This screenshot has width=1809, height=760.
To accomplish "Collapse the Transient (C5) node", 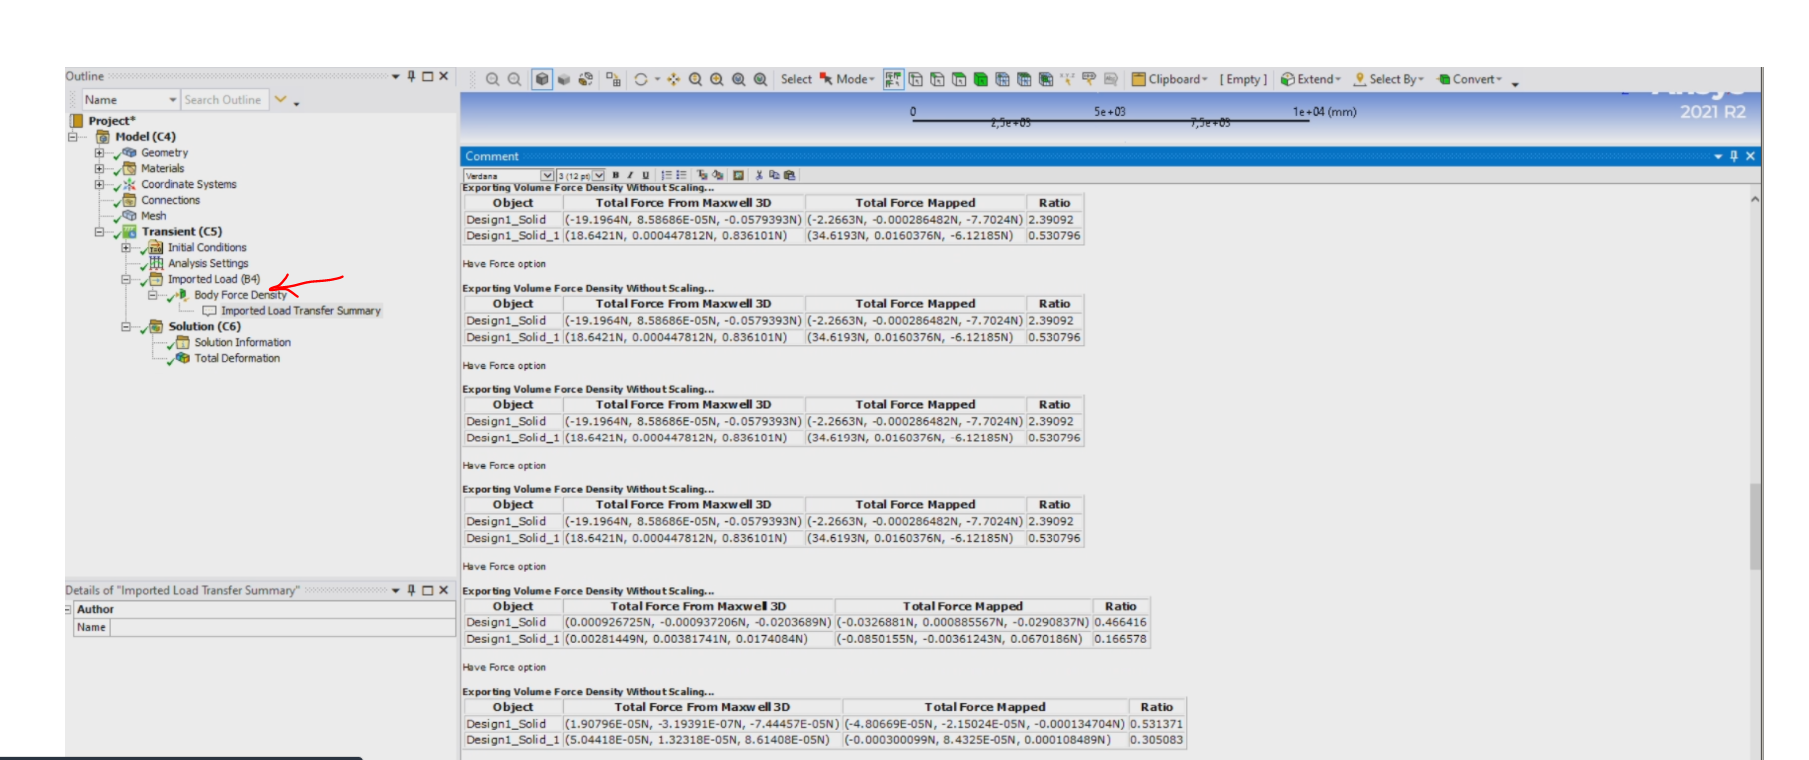I will click(x=99, y=232).
